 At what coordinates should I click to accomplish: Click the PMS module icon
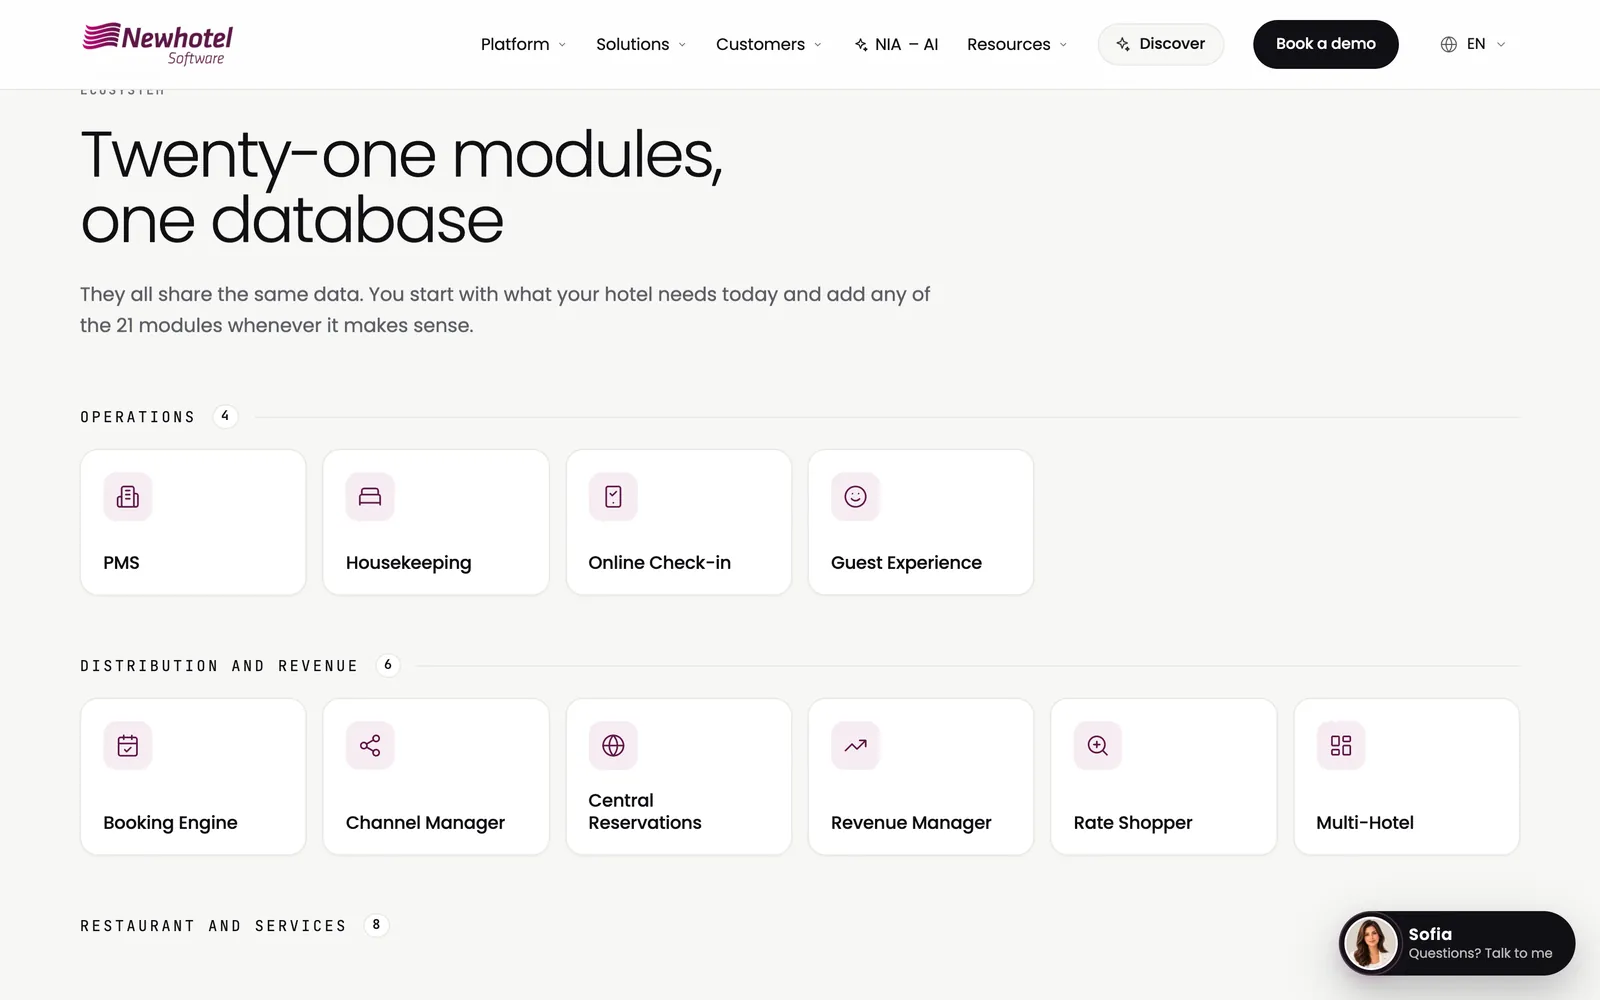128,497
